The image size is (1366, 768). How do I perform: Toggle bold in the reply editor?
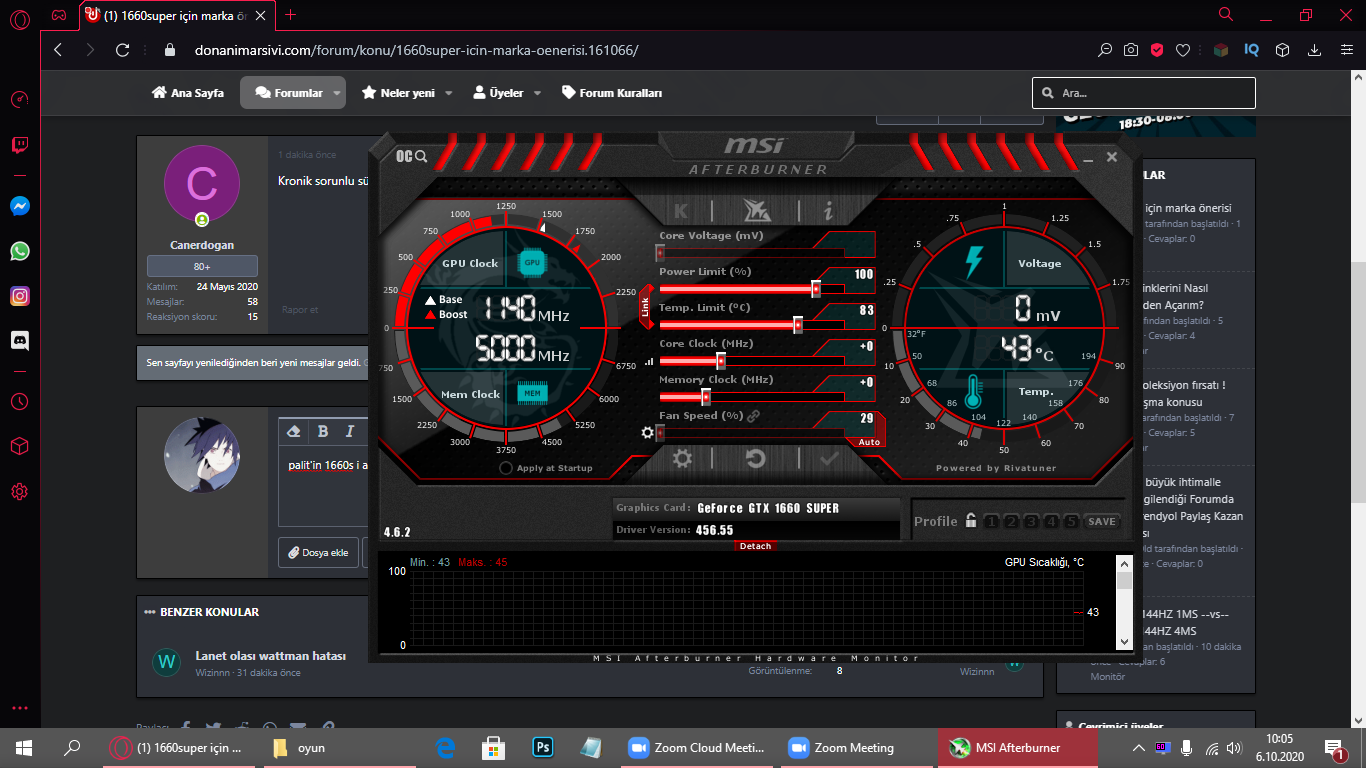point(323,431)
